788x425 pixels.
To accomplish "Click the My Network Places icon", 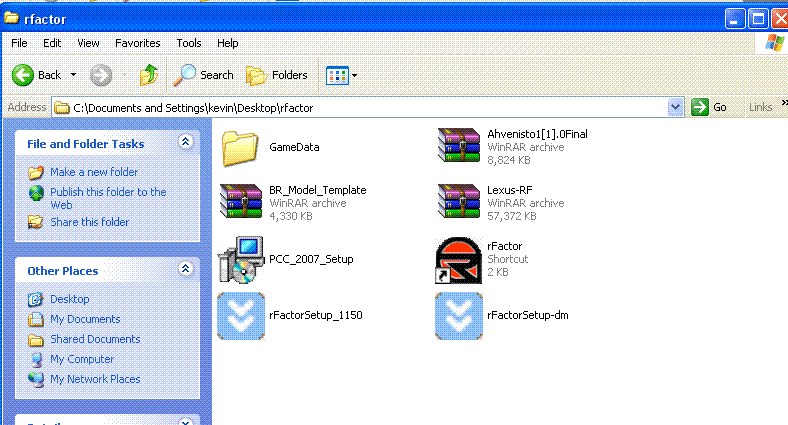I will click(36, 379).
